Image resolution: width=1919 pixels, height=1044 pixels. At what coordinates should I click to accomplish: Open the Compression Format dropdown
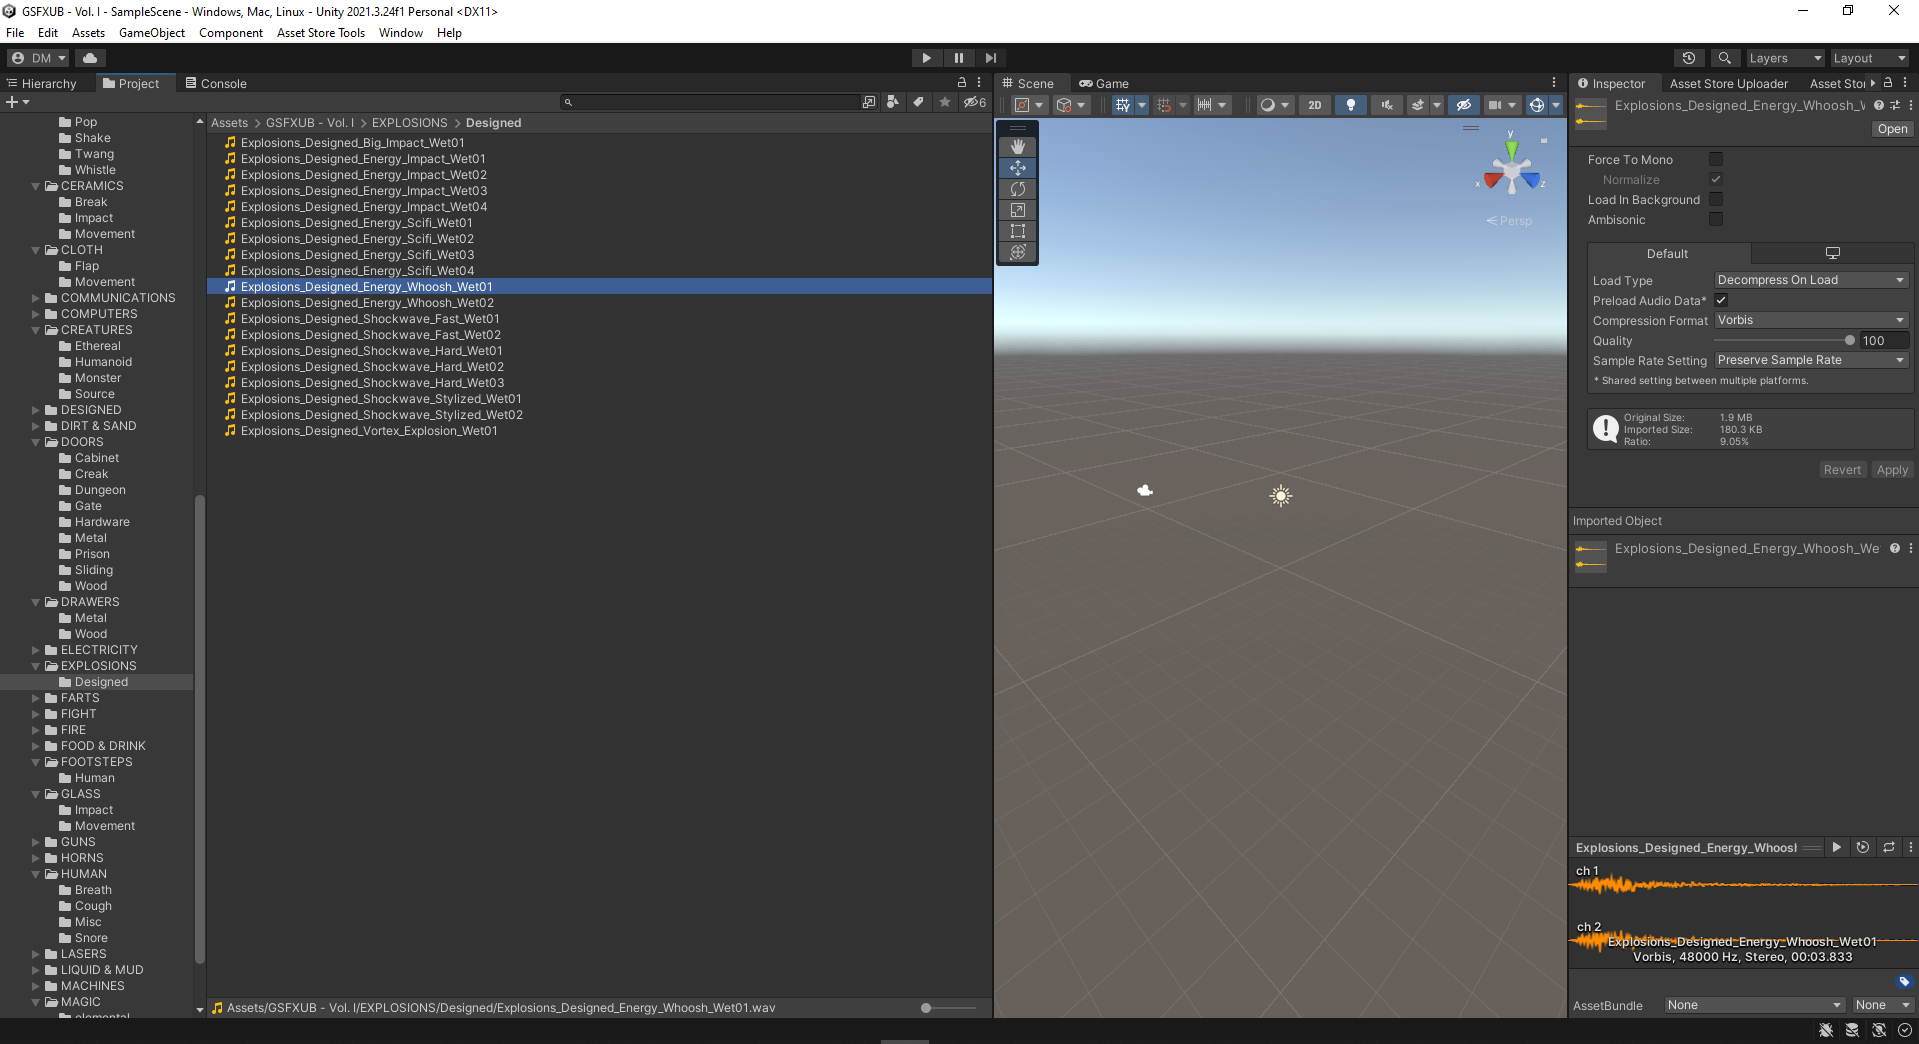coord(1811,320)
